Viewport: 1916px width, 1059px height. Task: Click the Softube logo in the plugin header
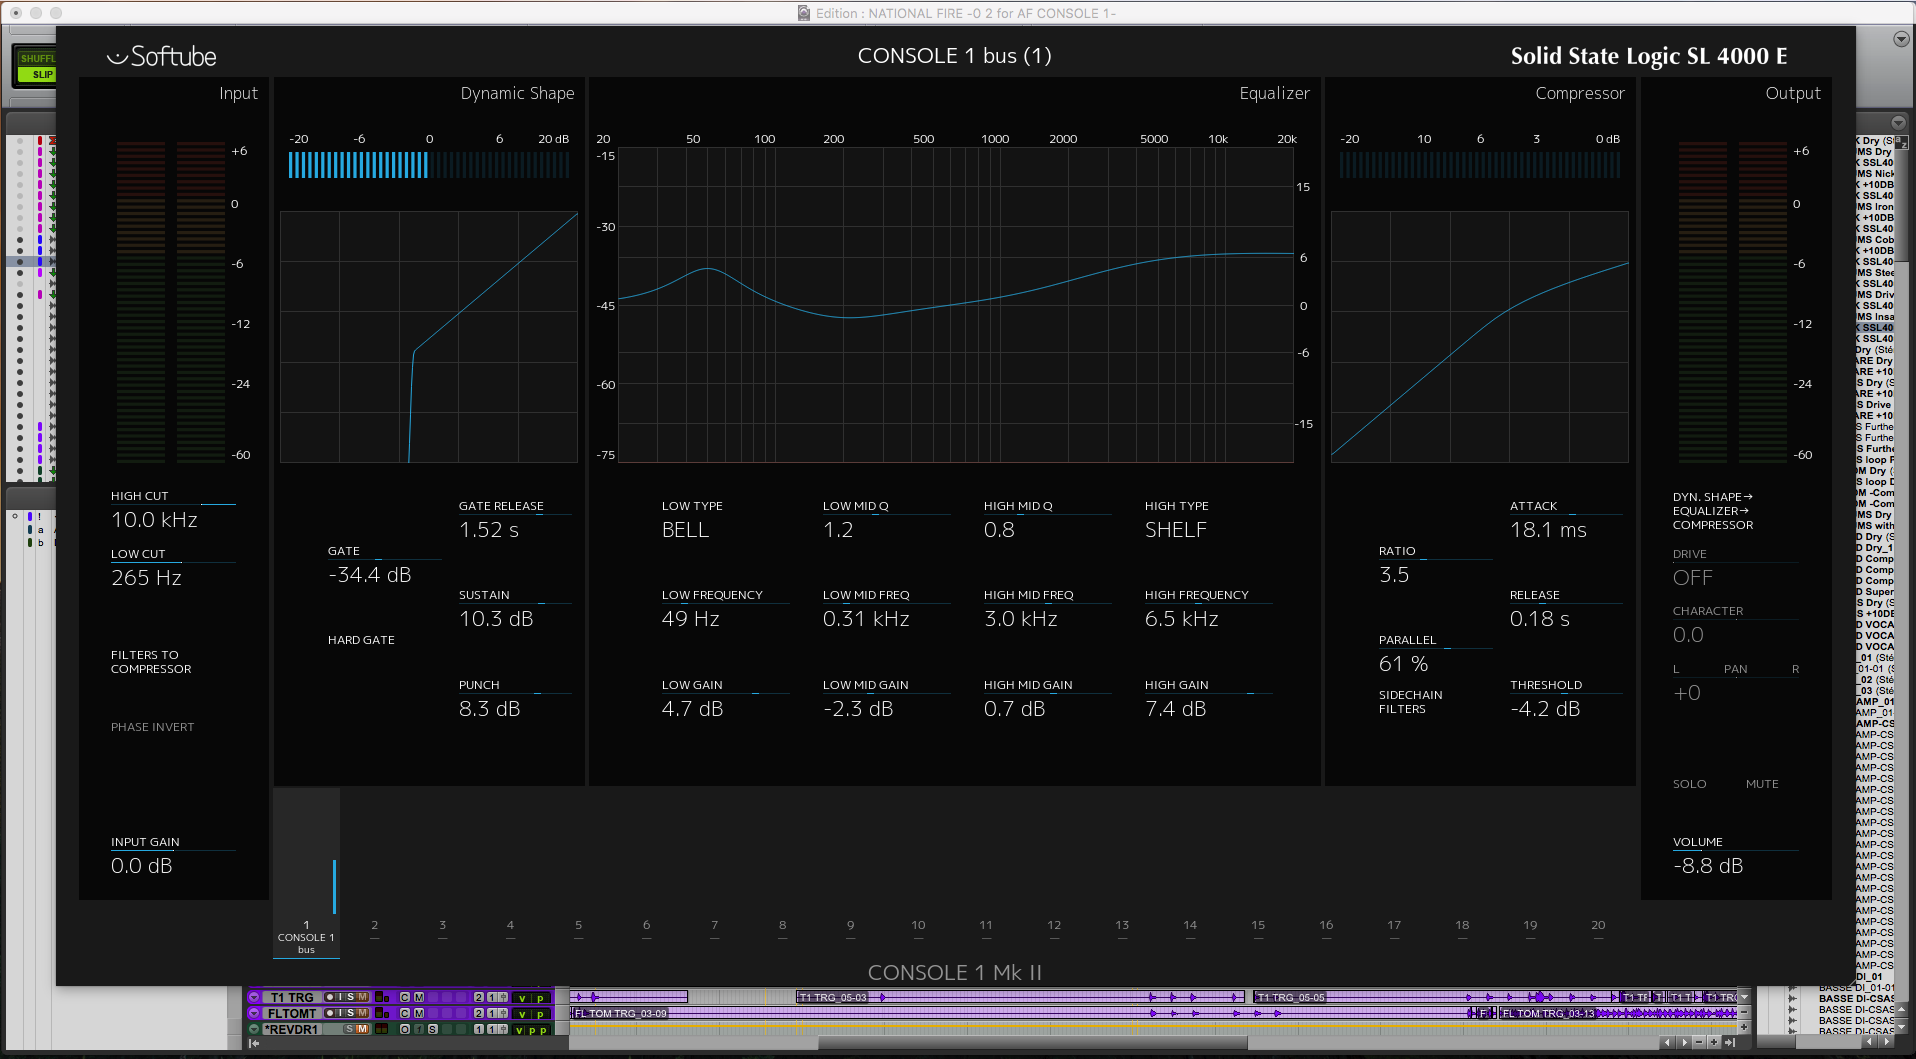point(161,56)
